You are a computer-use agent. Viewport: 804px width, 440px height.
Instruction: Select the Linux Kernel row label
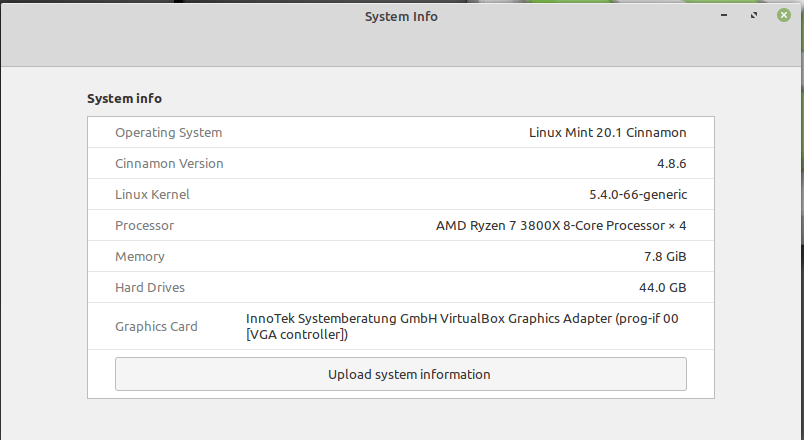tap(152, 194)
